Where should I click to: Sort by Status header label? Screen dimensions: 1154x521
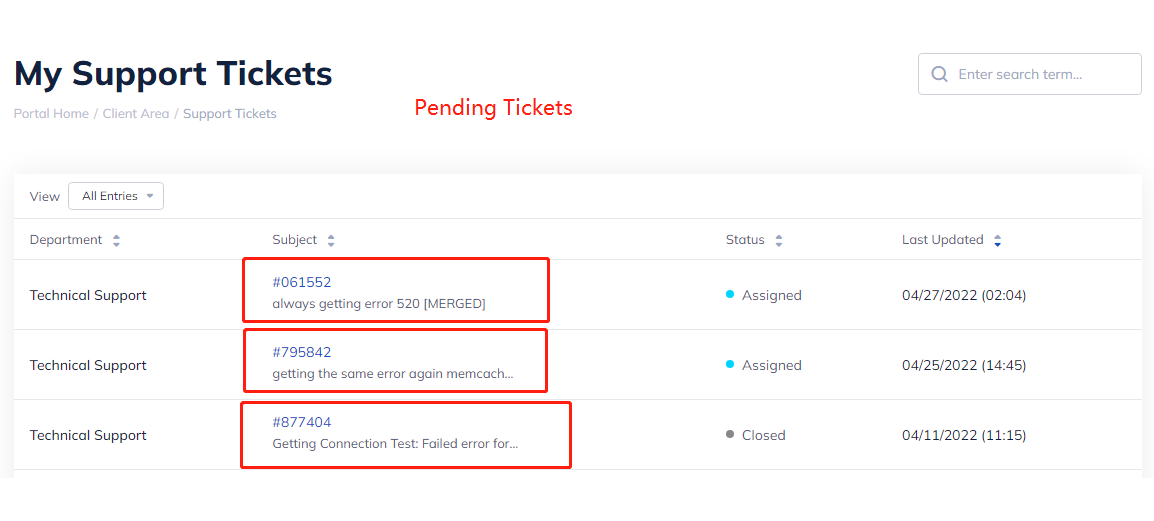click(x=745, y=240)
